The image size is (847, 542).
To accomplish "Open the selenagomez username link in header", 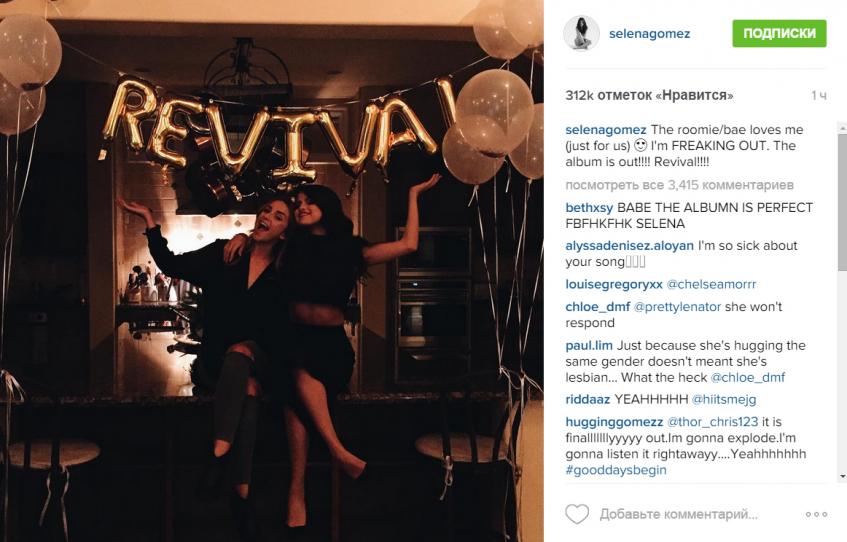I will 649,34.
